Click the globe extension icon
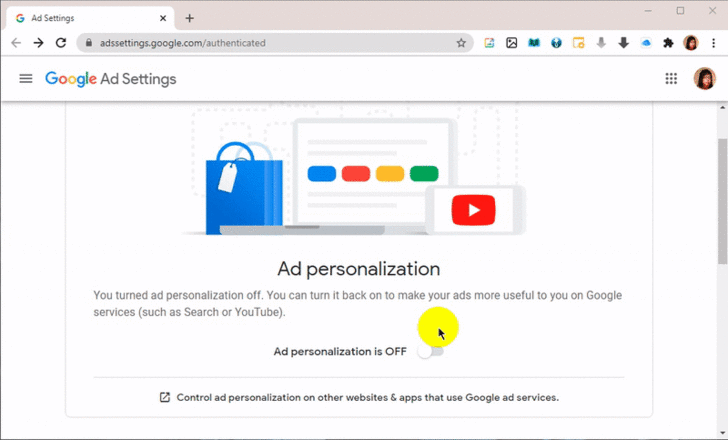The height and width of the screenshot is (440, 728). click(x=556, y=43)
